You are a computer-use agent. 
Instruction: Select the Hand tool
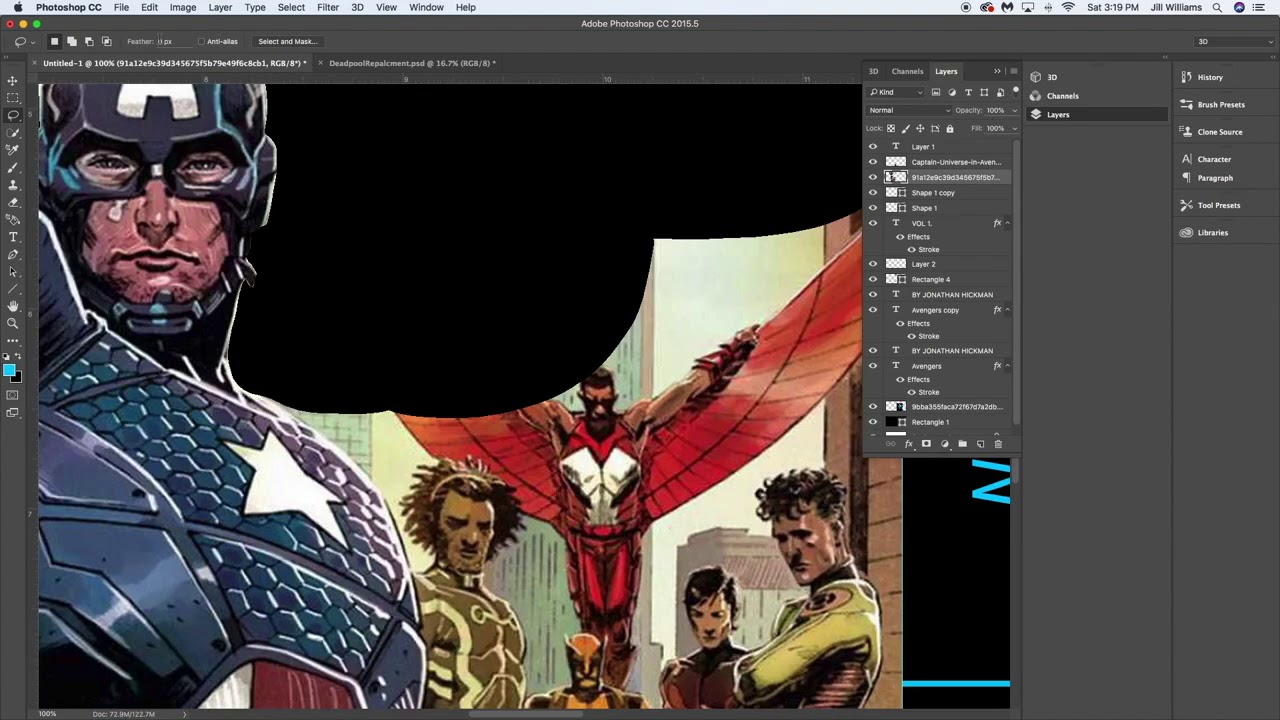[x=13, y=306]
